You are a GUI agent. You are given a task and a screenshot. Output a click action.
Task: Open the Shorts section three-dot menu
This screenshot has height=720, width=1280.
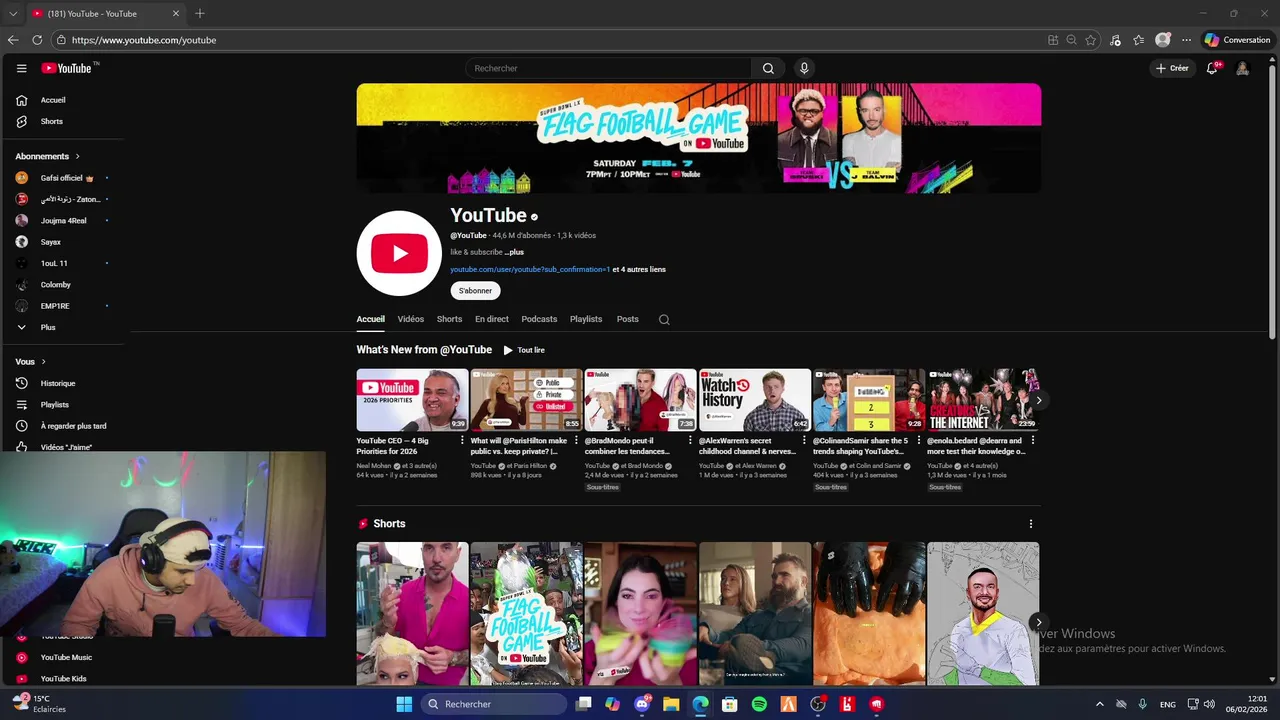[1031, 524]
